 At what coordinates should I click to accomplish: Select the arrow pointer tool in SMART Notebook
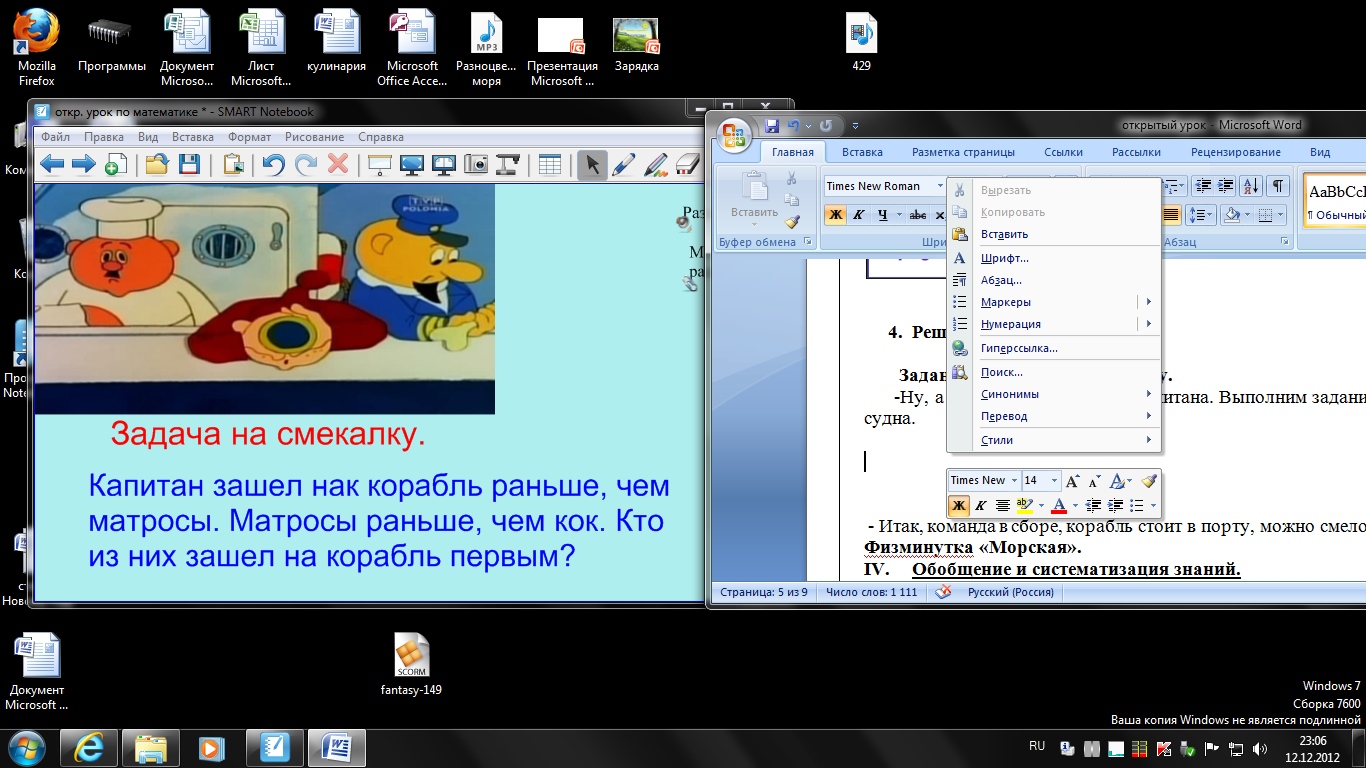(x=592, y=164)
